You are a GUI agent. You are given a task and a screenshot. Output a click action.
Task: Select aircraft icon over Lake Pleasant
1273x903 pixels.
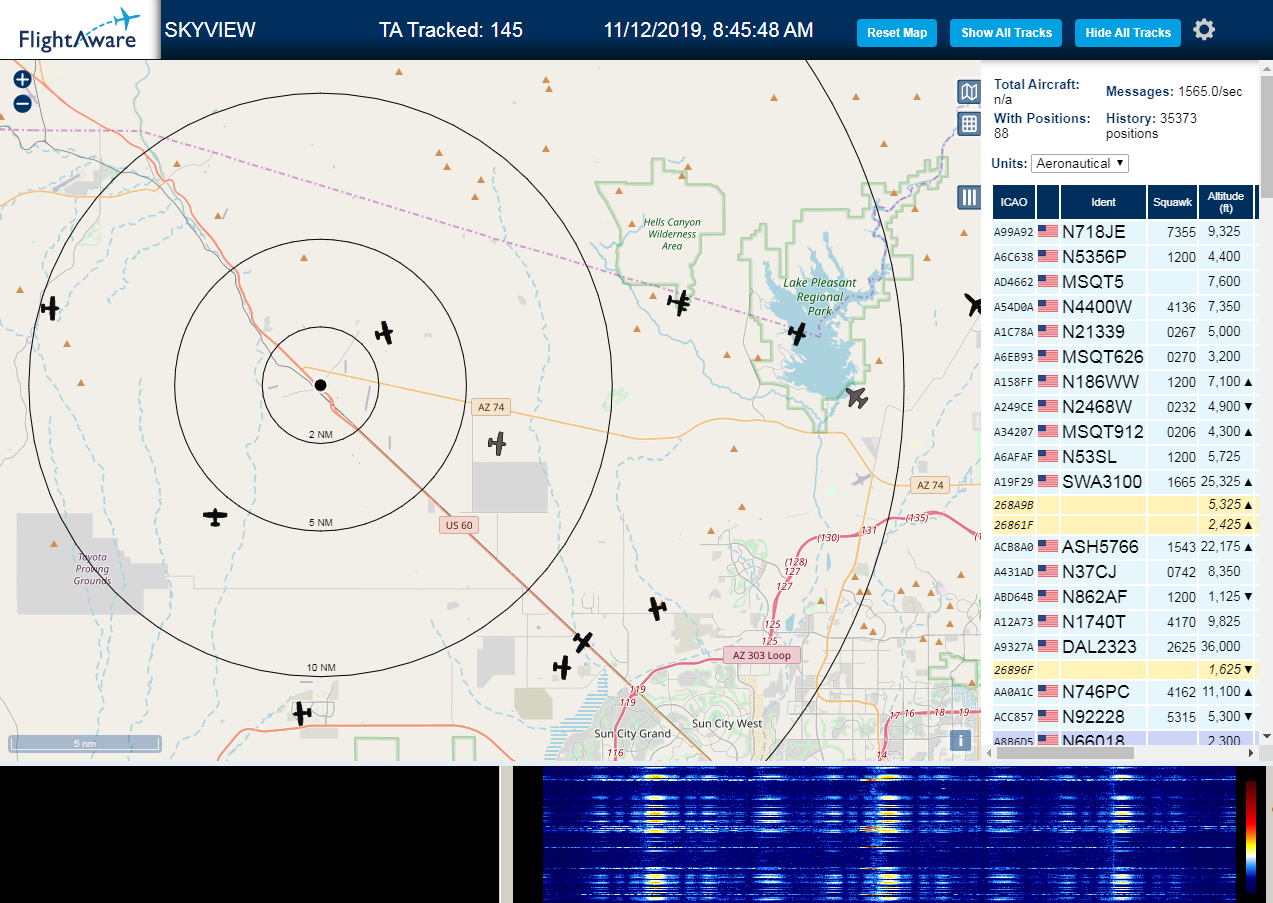pyautogui.click(x=797, y=333)
